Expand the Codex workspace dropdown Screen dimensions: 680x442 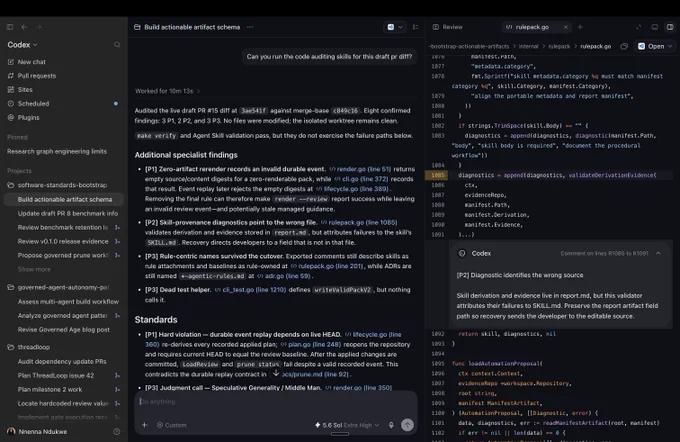coord(22,45)
